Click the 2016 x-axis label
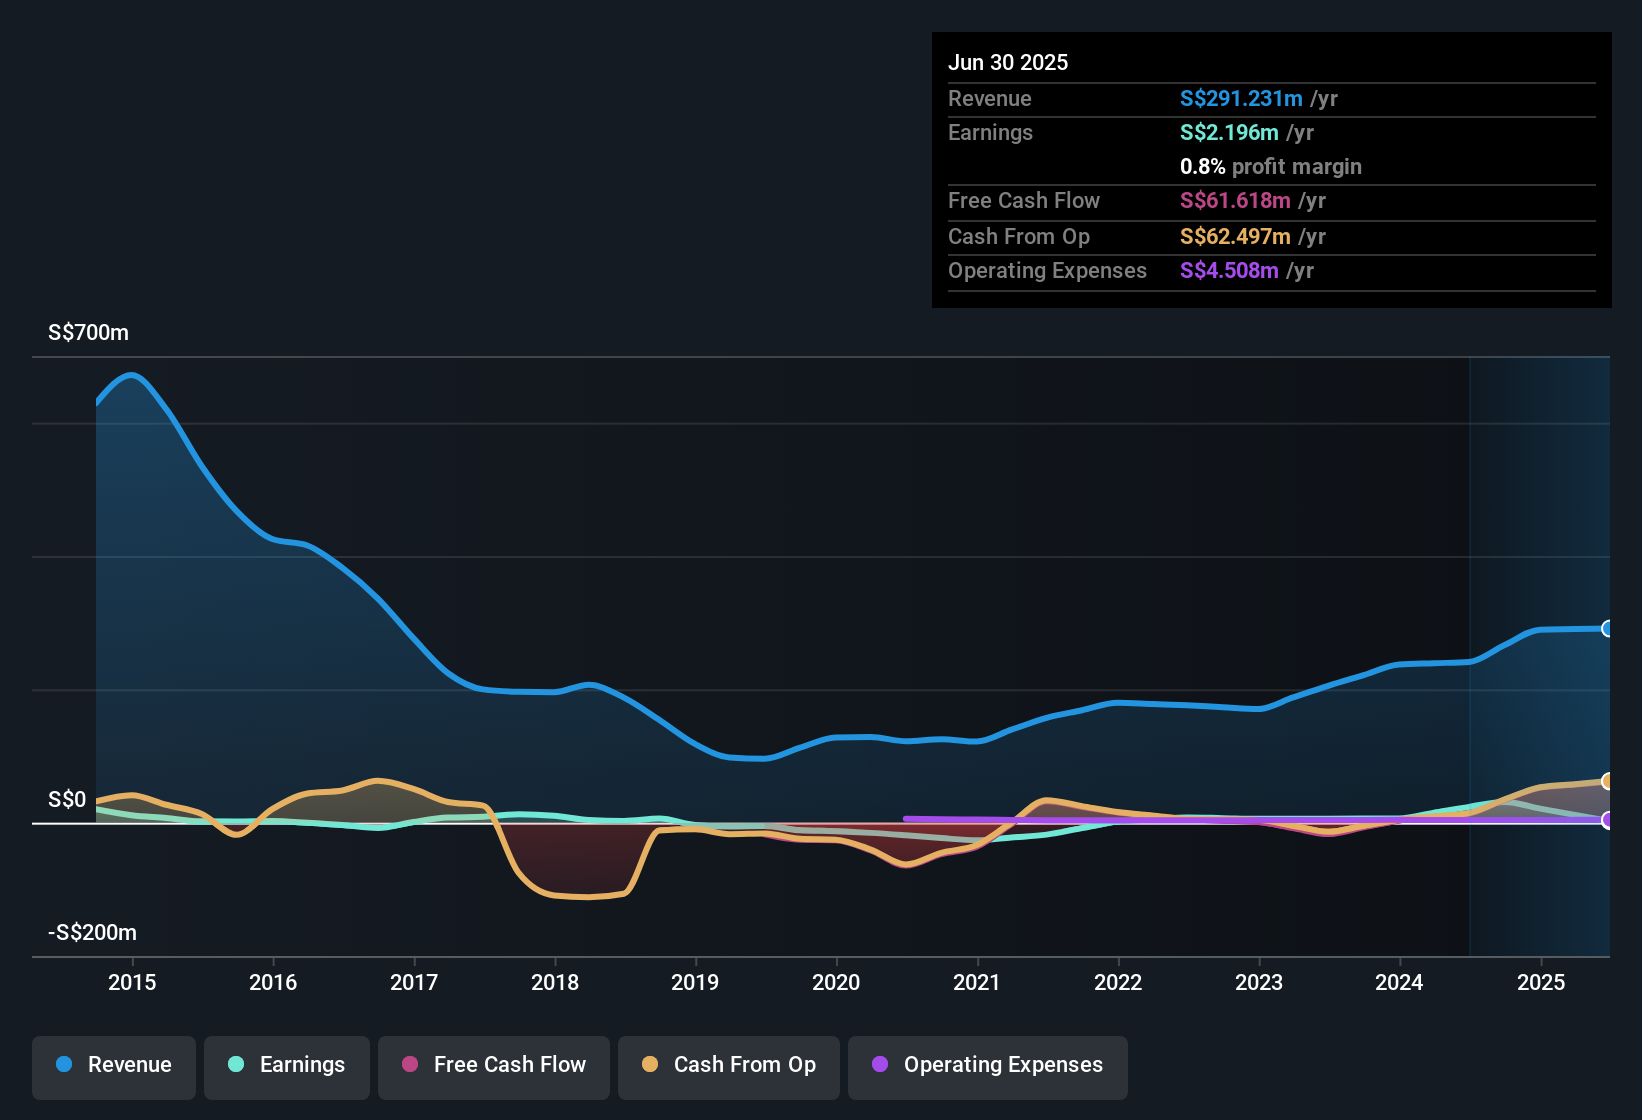 tap(273, 982)
